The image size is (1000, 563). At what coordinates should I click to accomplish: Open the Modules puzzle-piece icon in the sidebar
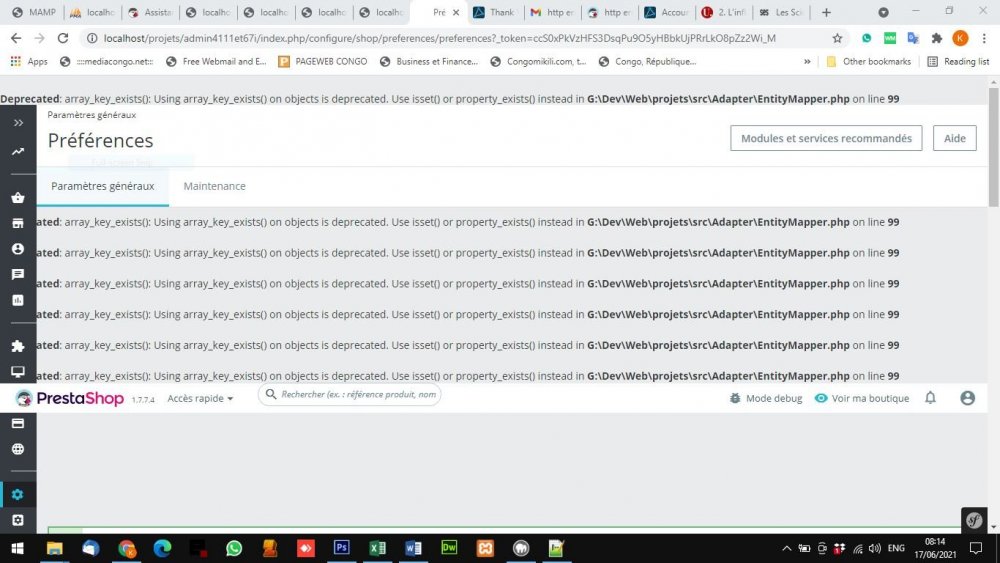(x=18, y=346)
